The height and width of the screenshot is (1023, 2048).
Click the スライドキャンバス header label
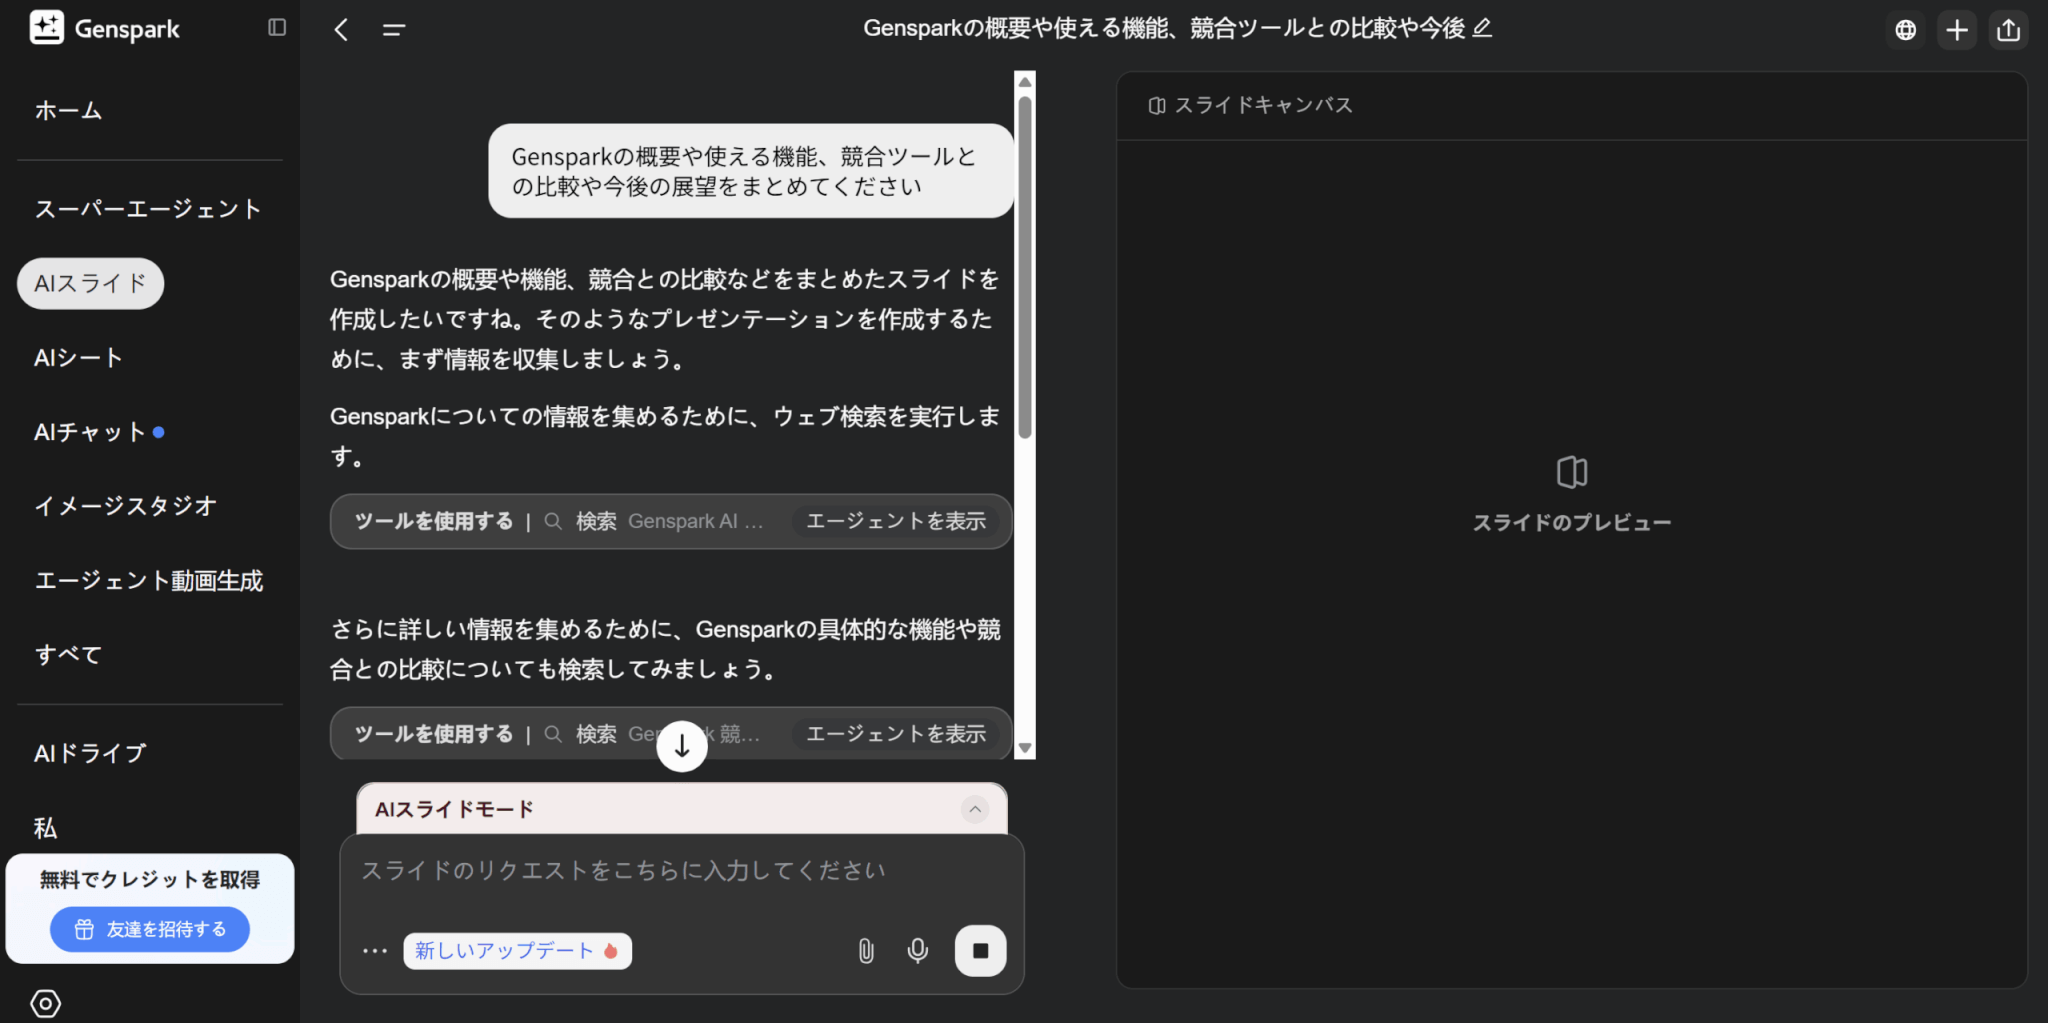click(x=1263, y=105)
